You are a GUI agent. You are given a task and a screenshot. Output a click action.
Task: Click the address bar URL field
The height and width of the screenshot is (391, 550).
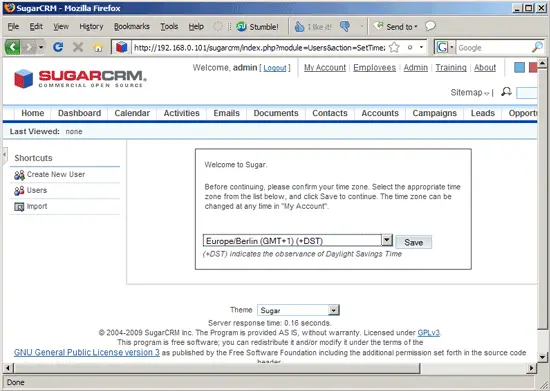click(x=260, y=47)
